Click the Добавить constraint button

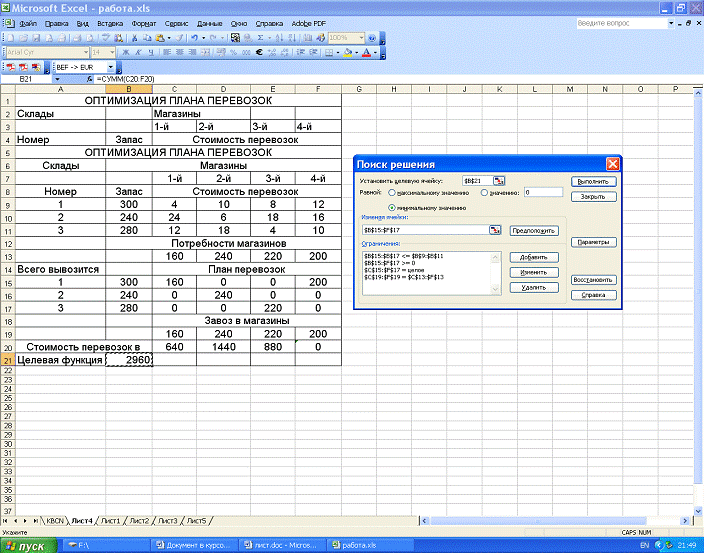click(x=533, y=257)
